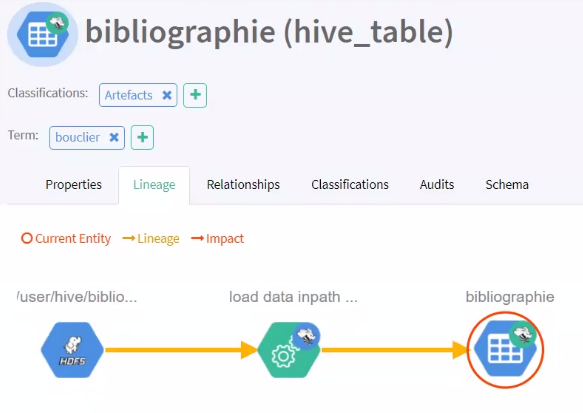The width and height of the screenshot is (583, 413).
Task: Open the Audits tab
Action: pyautogui.click(x=437, y=185)
